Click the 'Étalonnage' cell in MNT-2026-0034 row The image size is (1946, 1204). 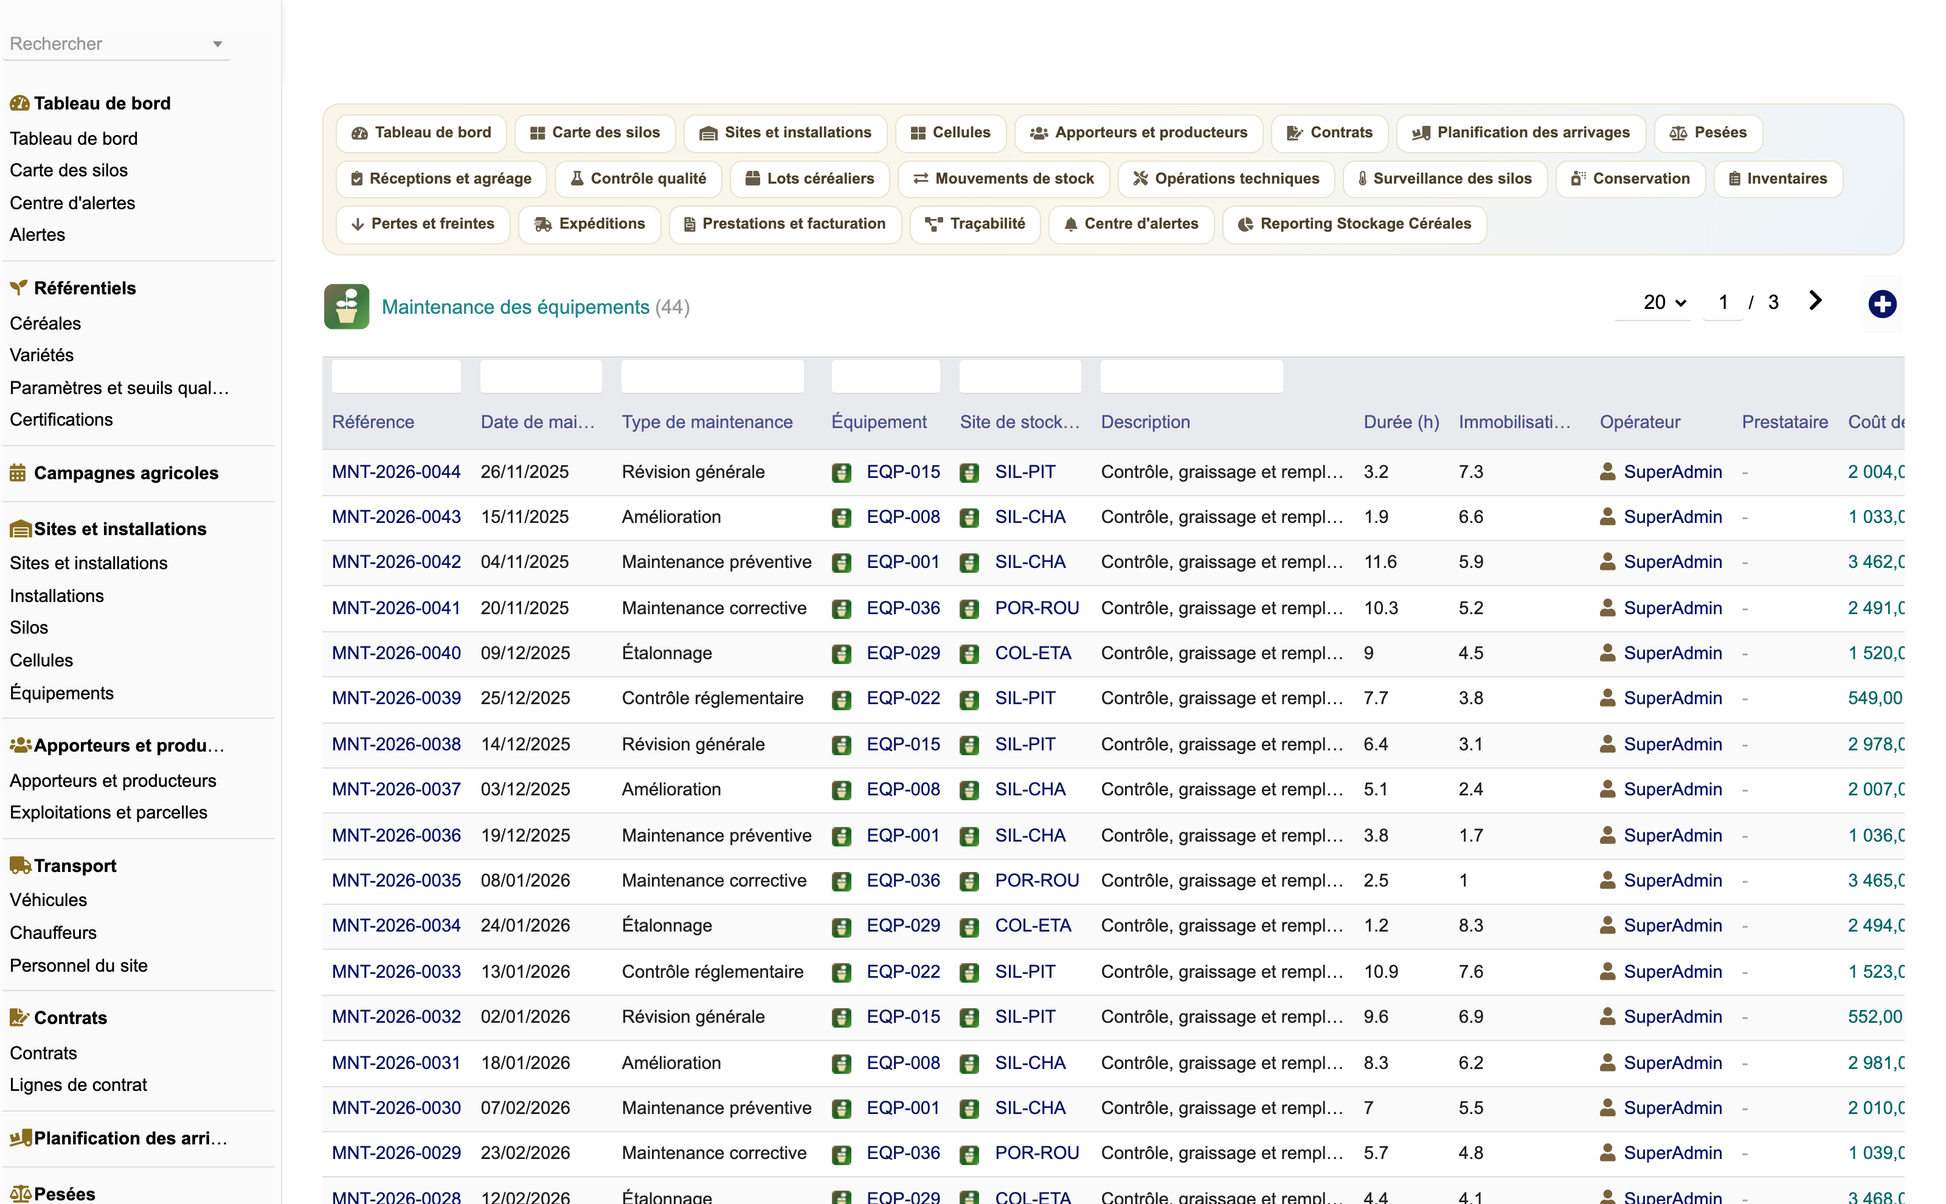[667, 926]
